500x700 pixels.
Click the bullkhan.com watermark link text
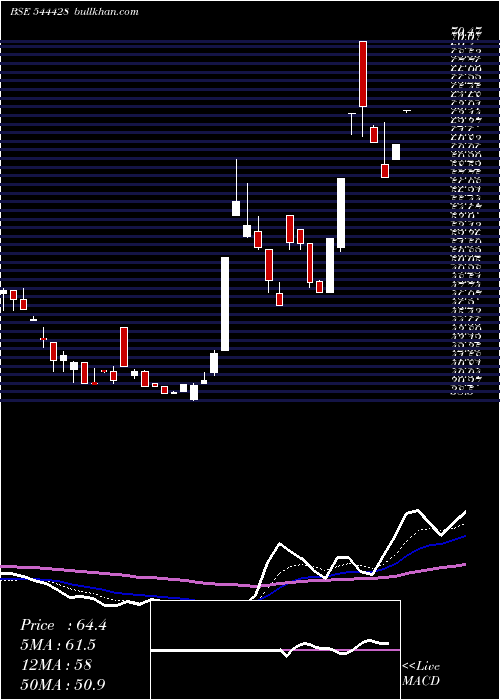(x=105, y=12)
